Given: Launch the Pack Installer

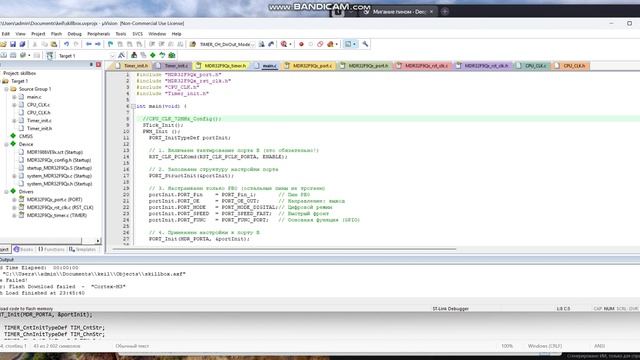Looking at the screenshot, I should [172, 55].
